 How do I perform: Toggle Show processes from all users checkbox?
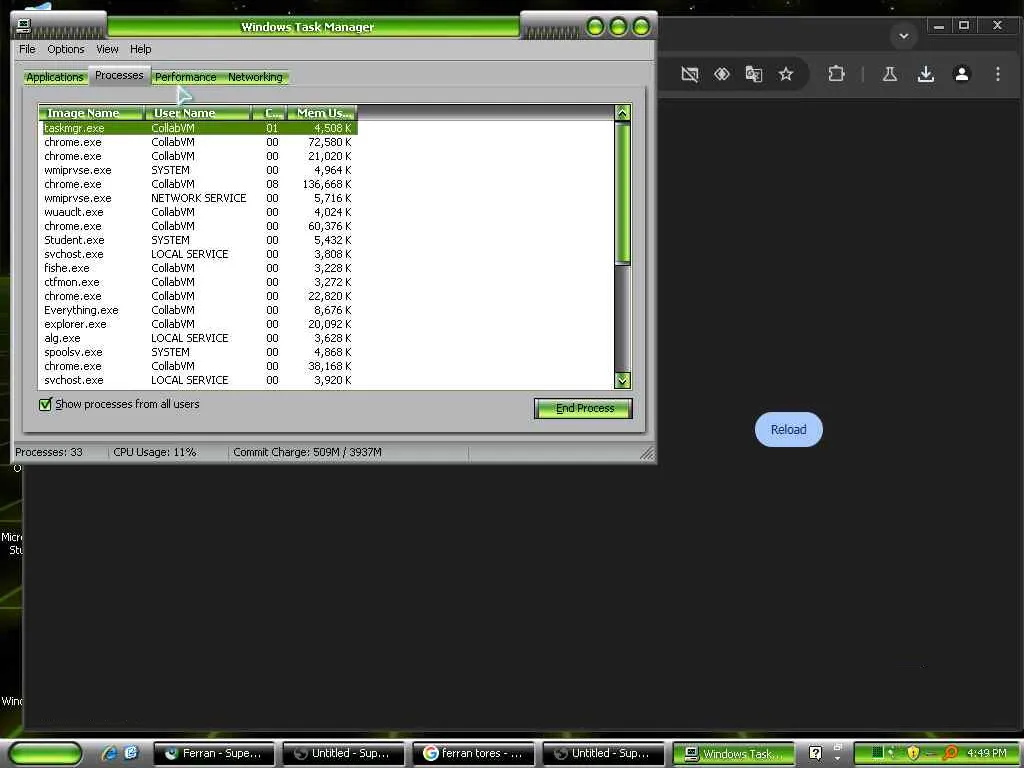(x=45, y=404)
